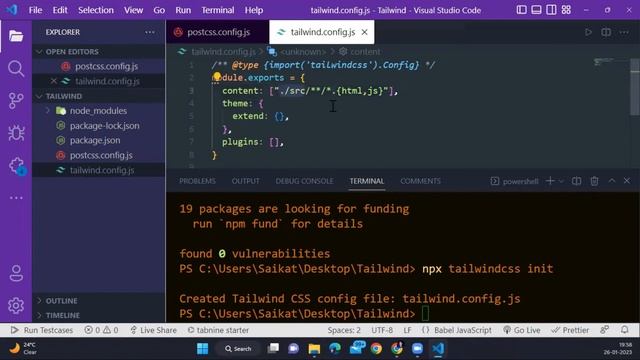
Task: Close tailwind.config.js in Open Editors list
Action: coord(53,81)
